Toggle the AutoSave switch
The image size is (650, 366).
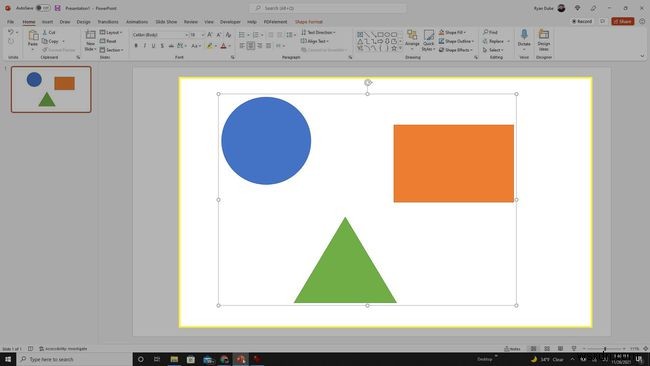coord(43,8)
